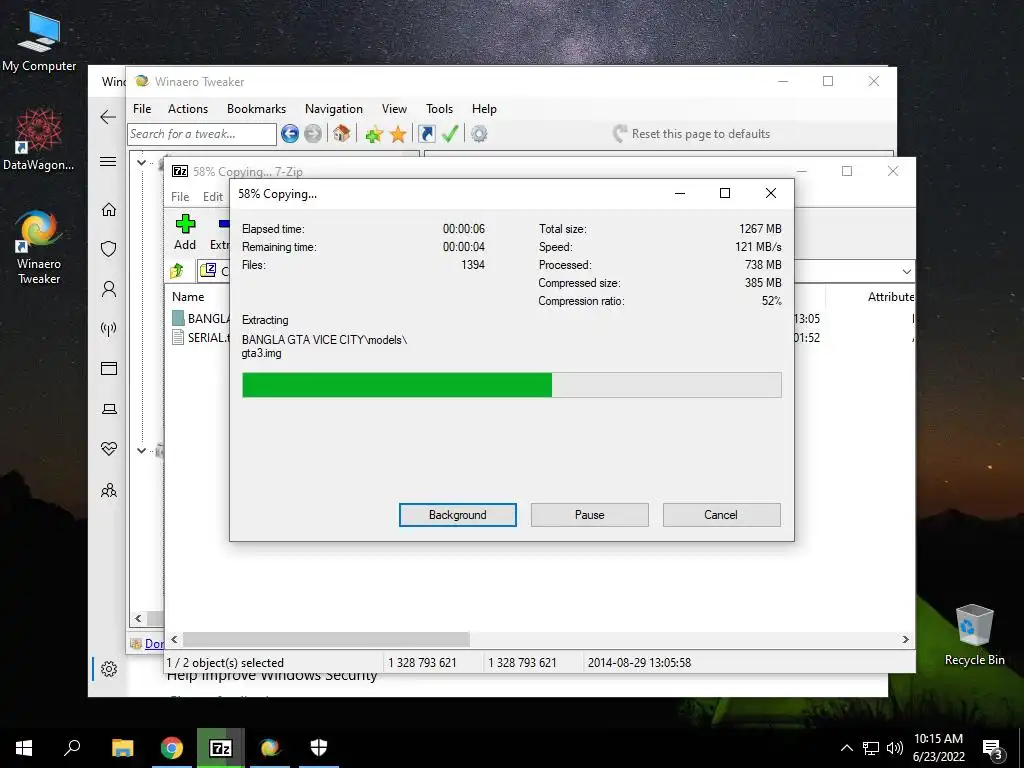Viewport: 1024px width, 768px height.
Task: Open View menu in Winaero Tweaker
Action: coord(394,109)
